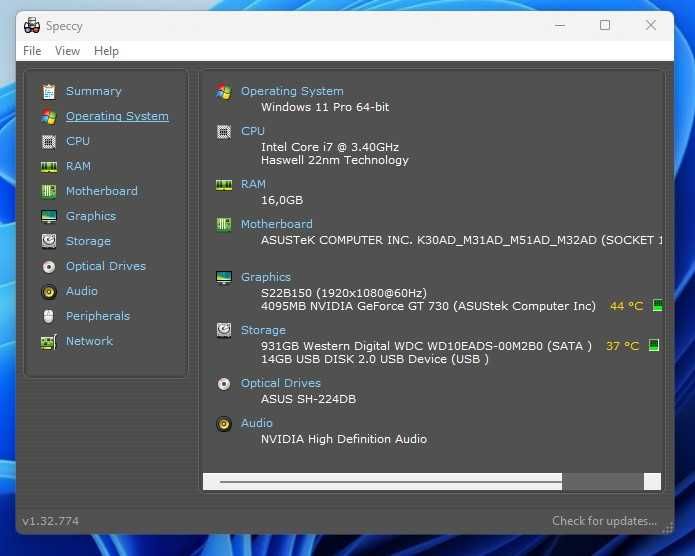Click the RAM heading link in summary
The height and width of the screenshot is (556, 695).
(x=254, y=184)
